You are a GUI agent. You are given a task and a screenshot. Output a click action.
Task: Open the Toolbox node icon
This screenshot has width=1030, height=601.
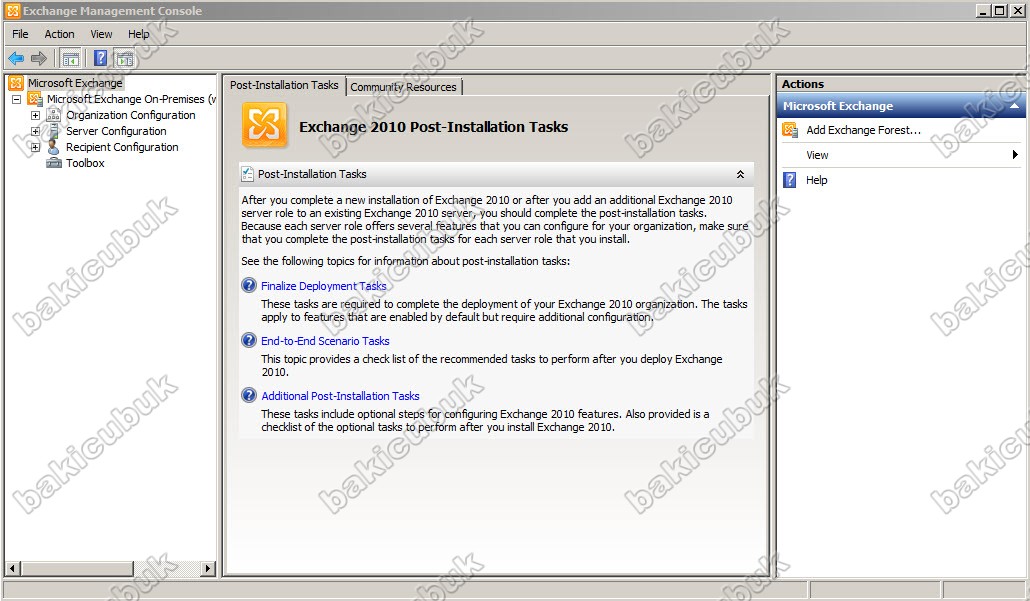(54, 163)
